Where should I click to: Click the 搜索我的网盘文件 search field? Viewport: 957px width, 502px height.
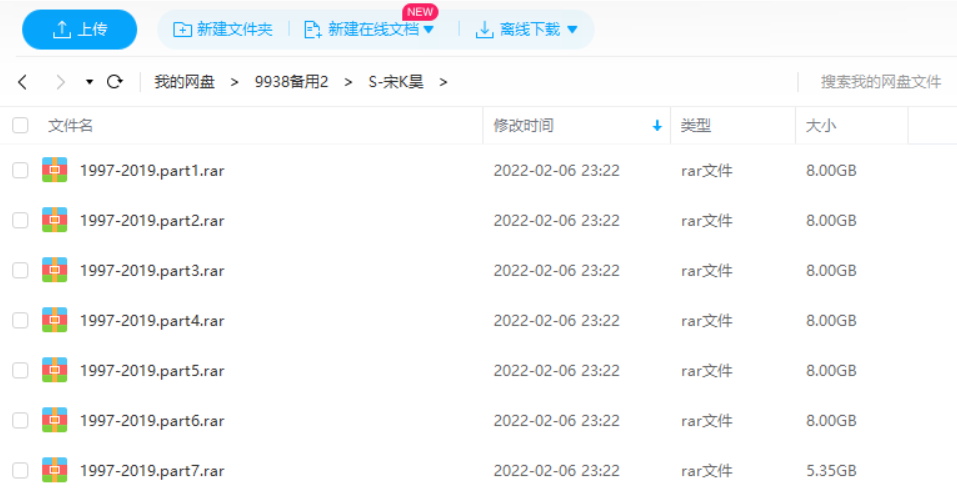(880, 82)
